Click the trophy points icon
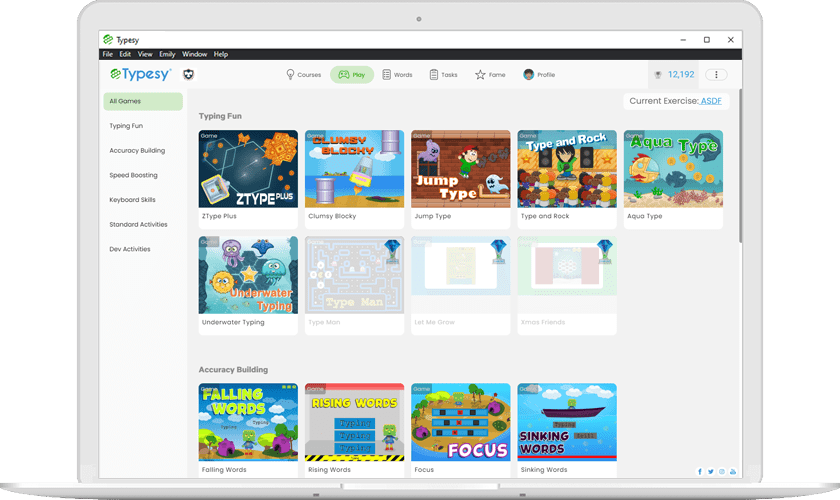Image resolution: width=840 pixels, height=500 pixels. [658, 74]
